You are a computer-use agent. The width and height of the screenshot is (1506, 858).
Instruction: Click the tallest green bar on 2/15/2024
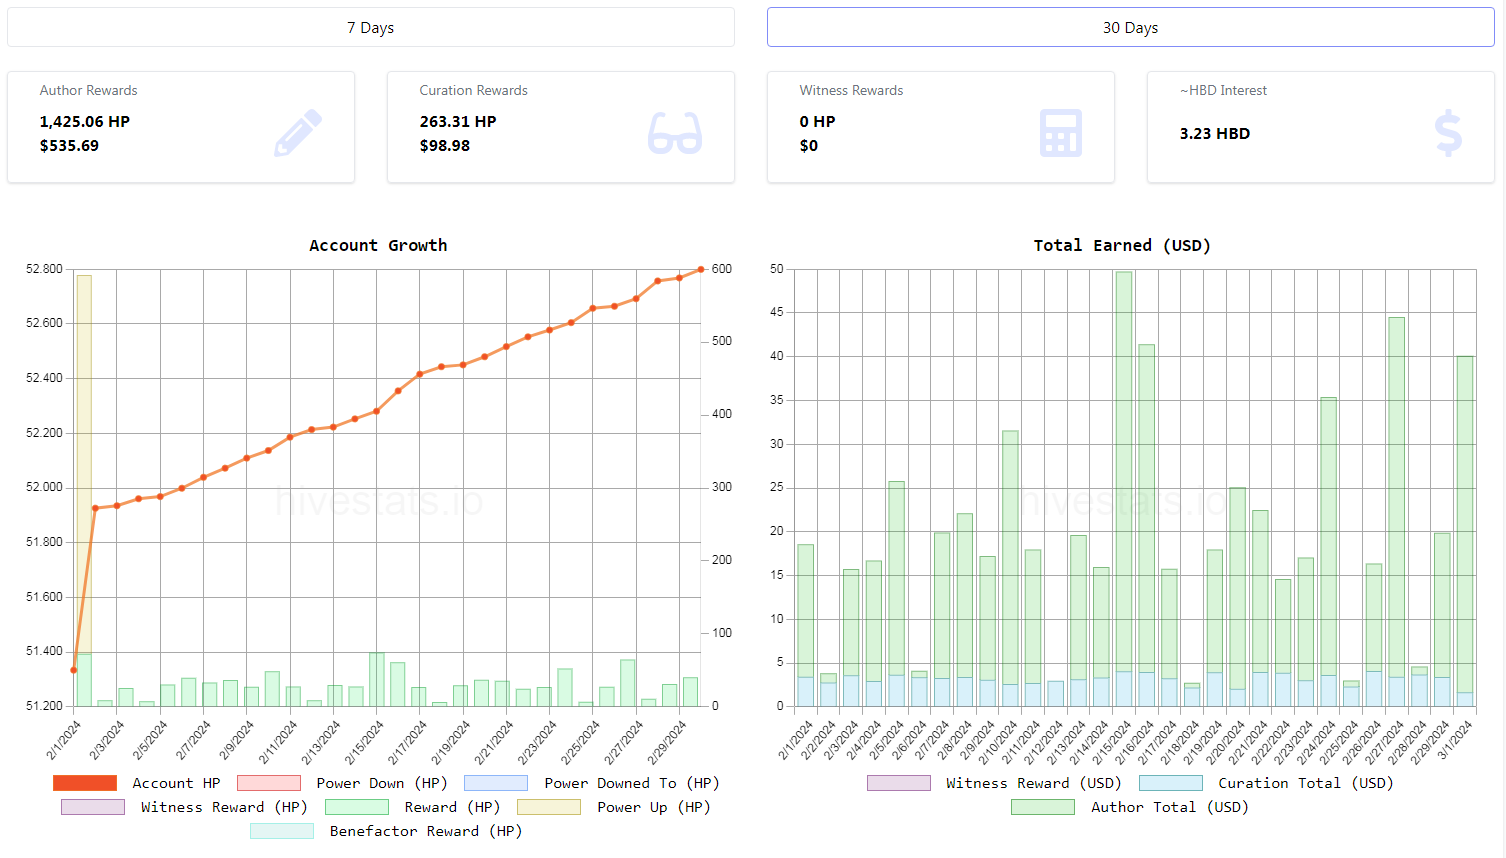(x=1124, y=470)
